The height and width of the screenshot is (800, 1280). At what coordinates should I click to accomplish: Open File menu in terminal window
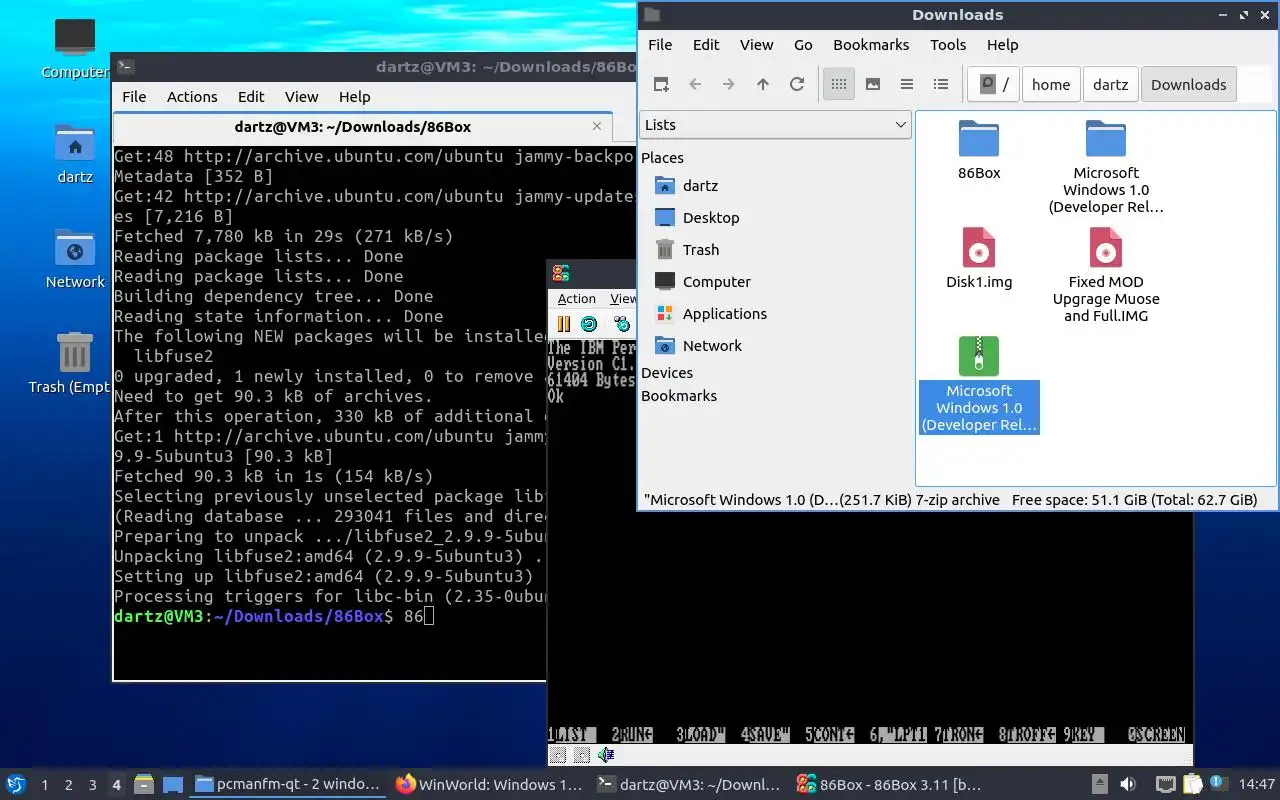134,96
